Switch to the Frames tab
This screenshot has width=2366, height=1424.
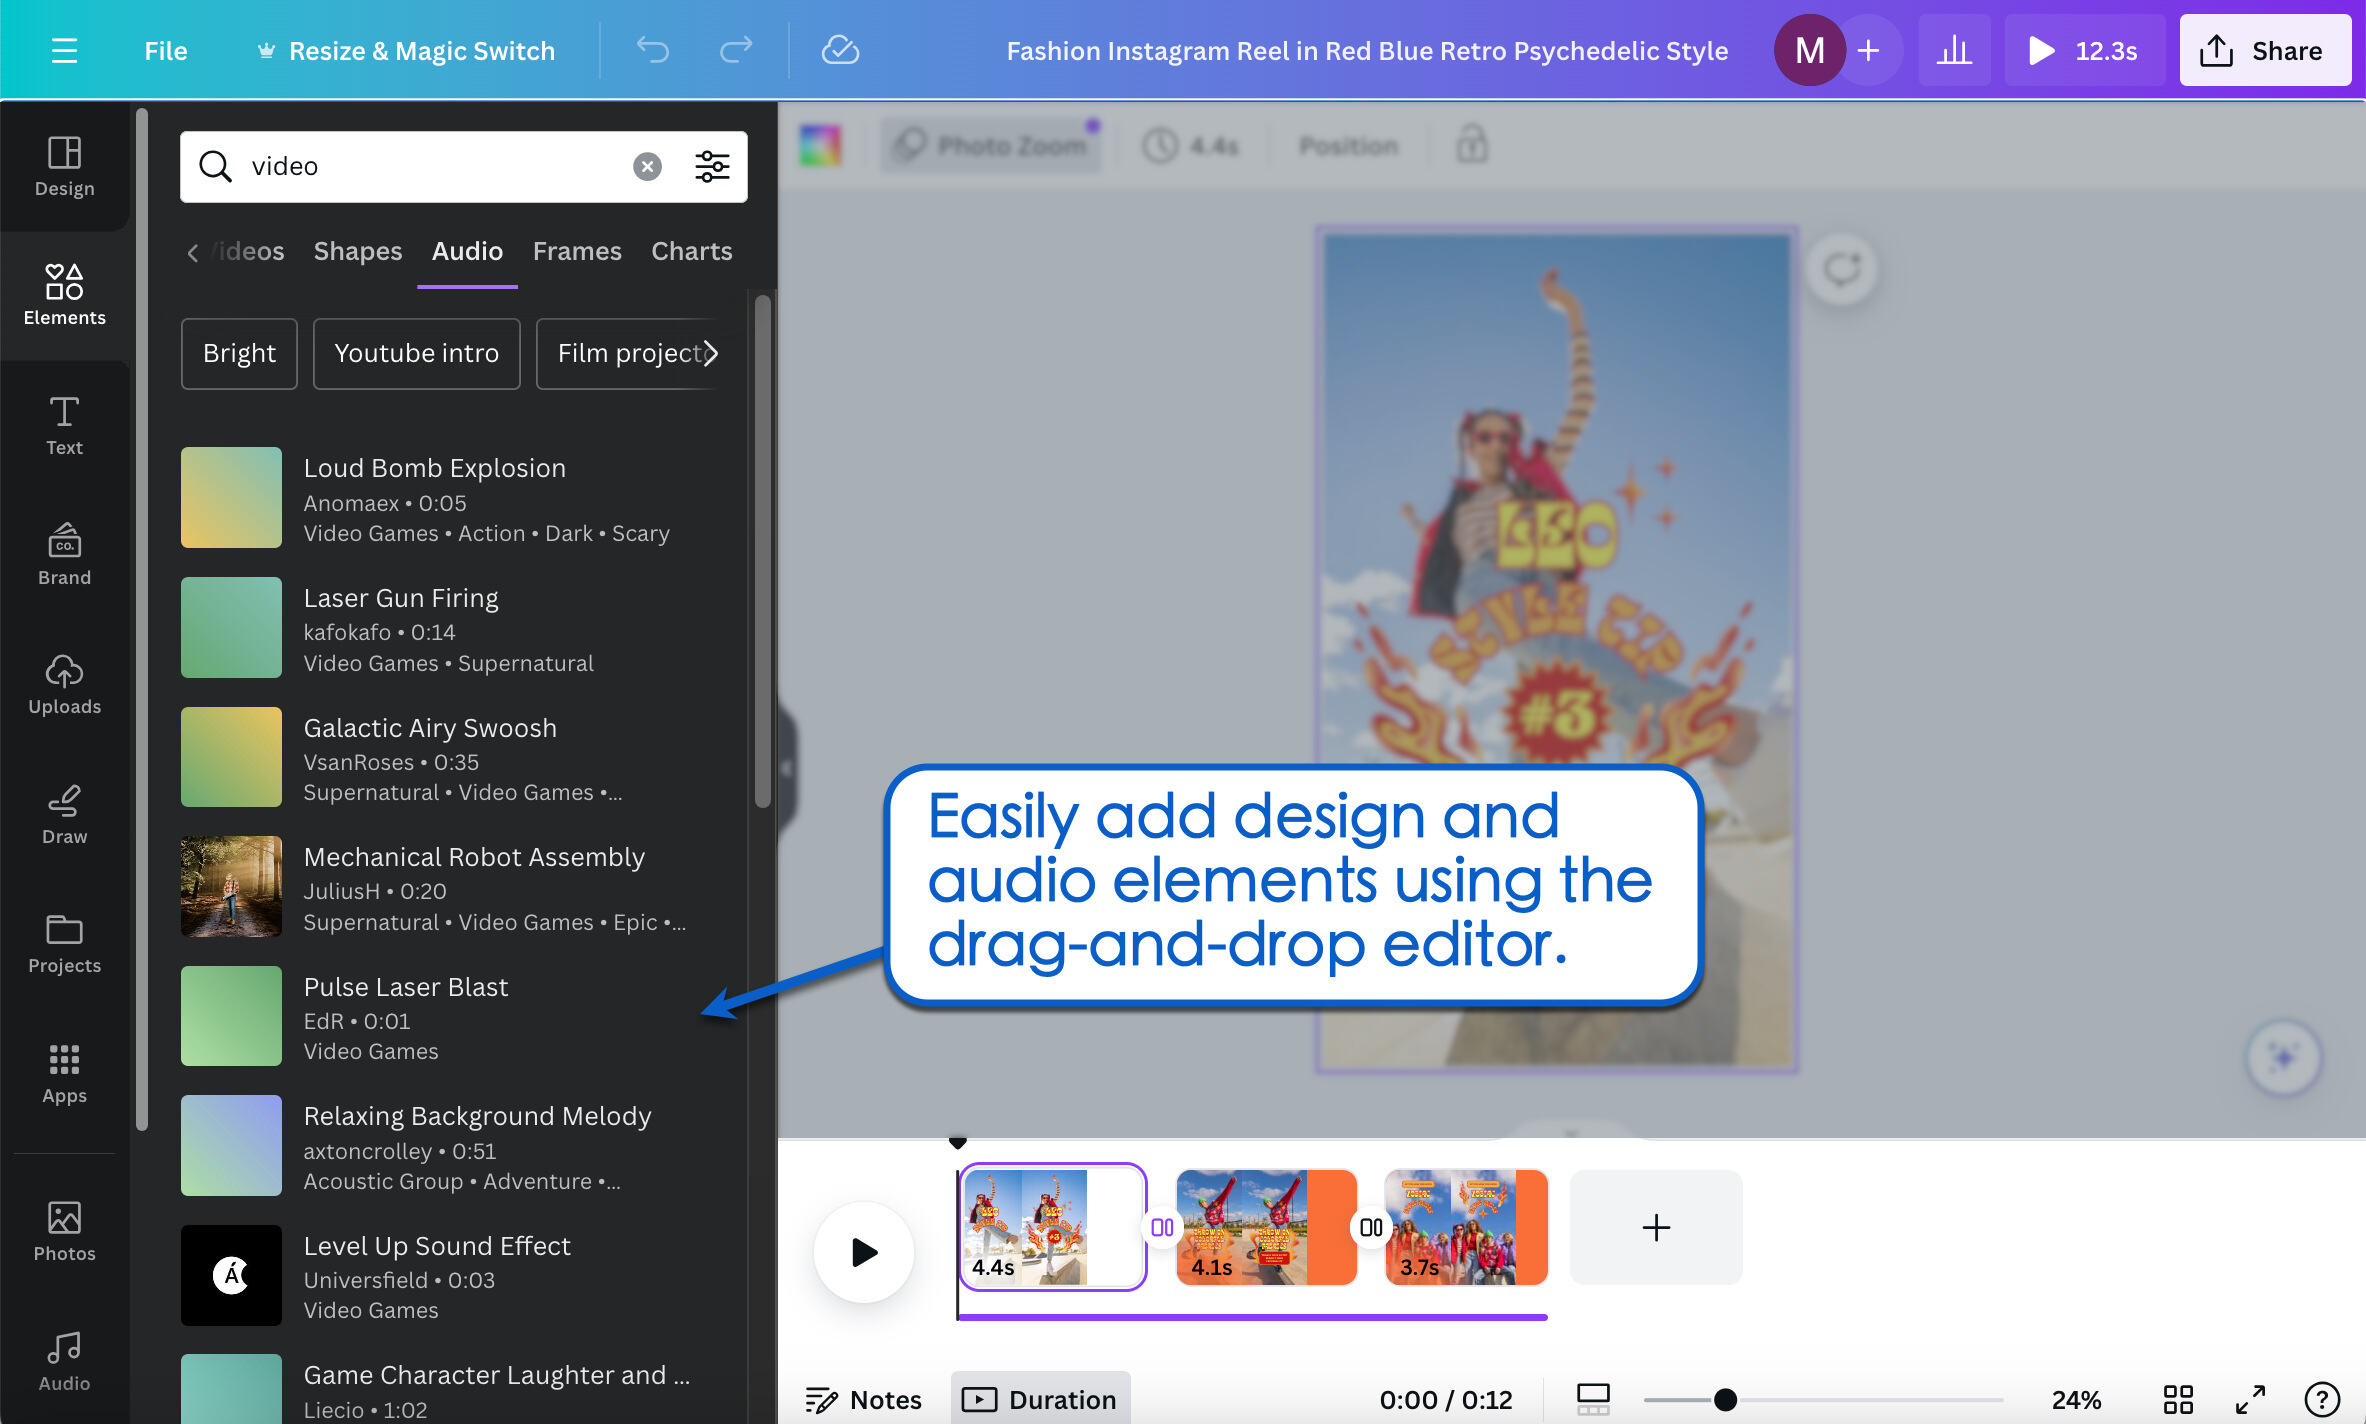(x=577, y=251)
